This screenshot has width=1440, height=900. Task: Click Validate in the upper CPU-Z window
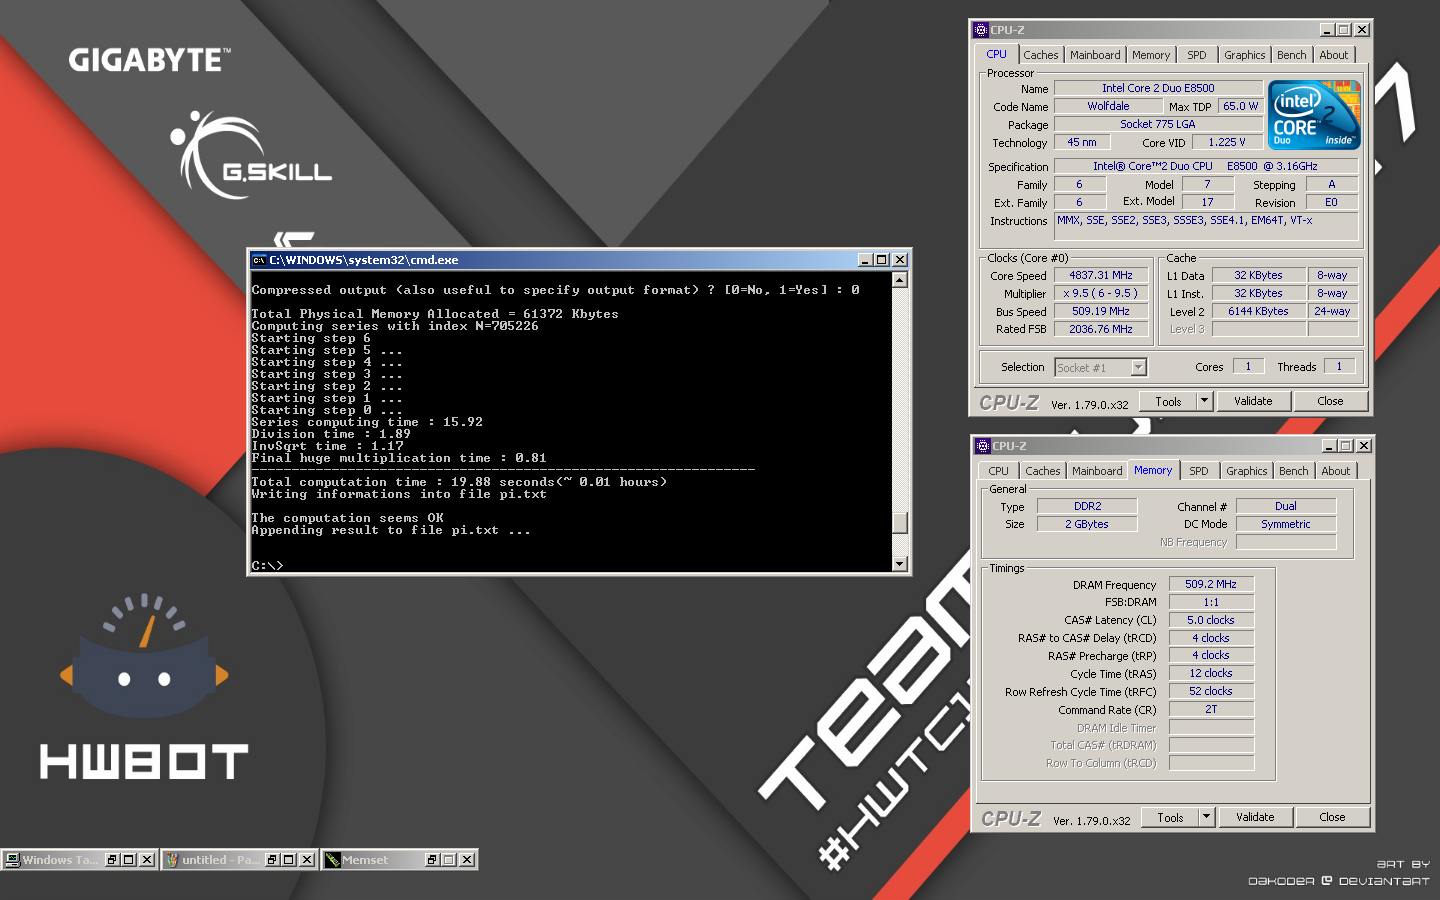coord(1253,401)
